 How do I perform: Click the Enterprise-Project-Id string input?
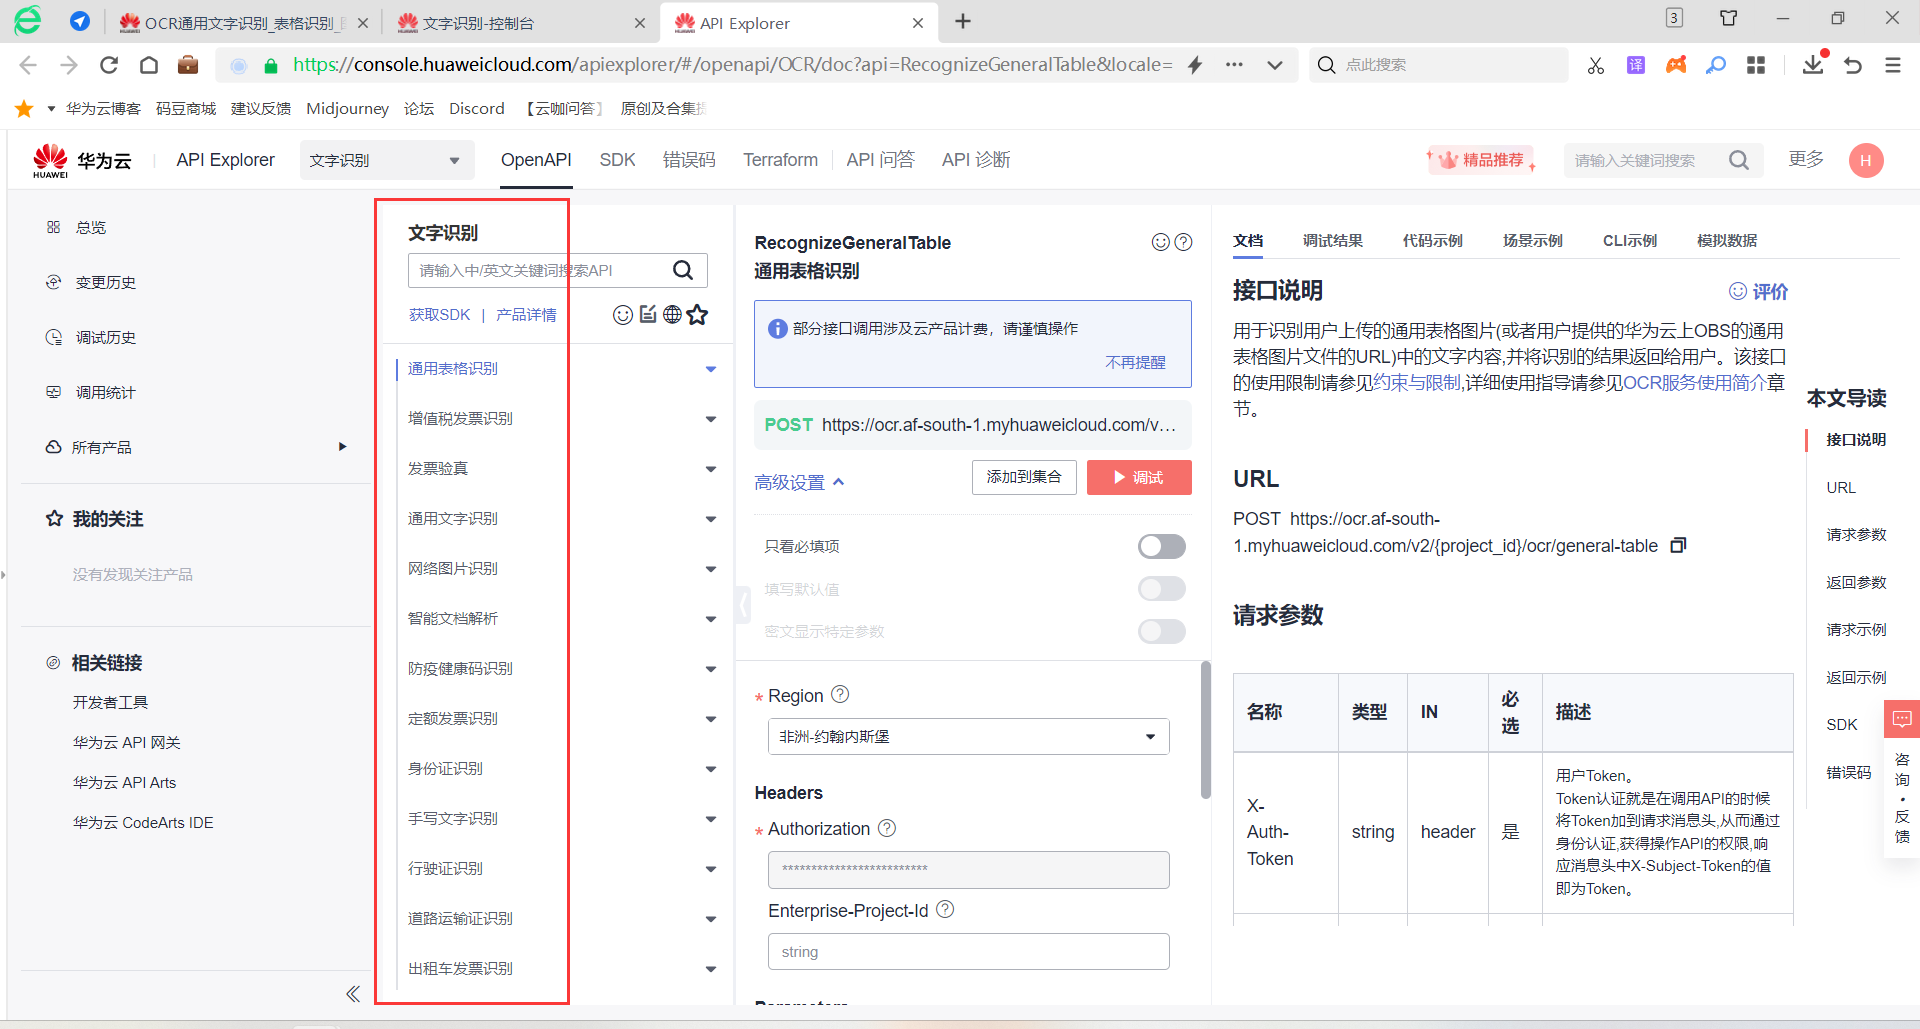tap(969, 952)
